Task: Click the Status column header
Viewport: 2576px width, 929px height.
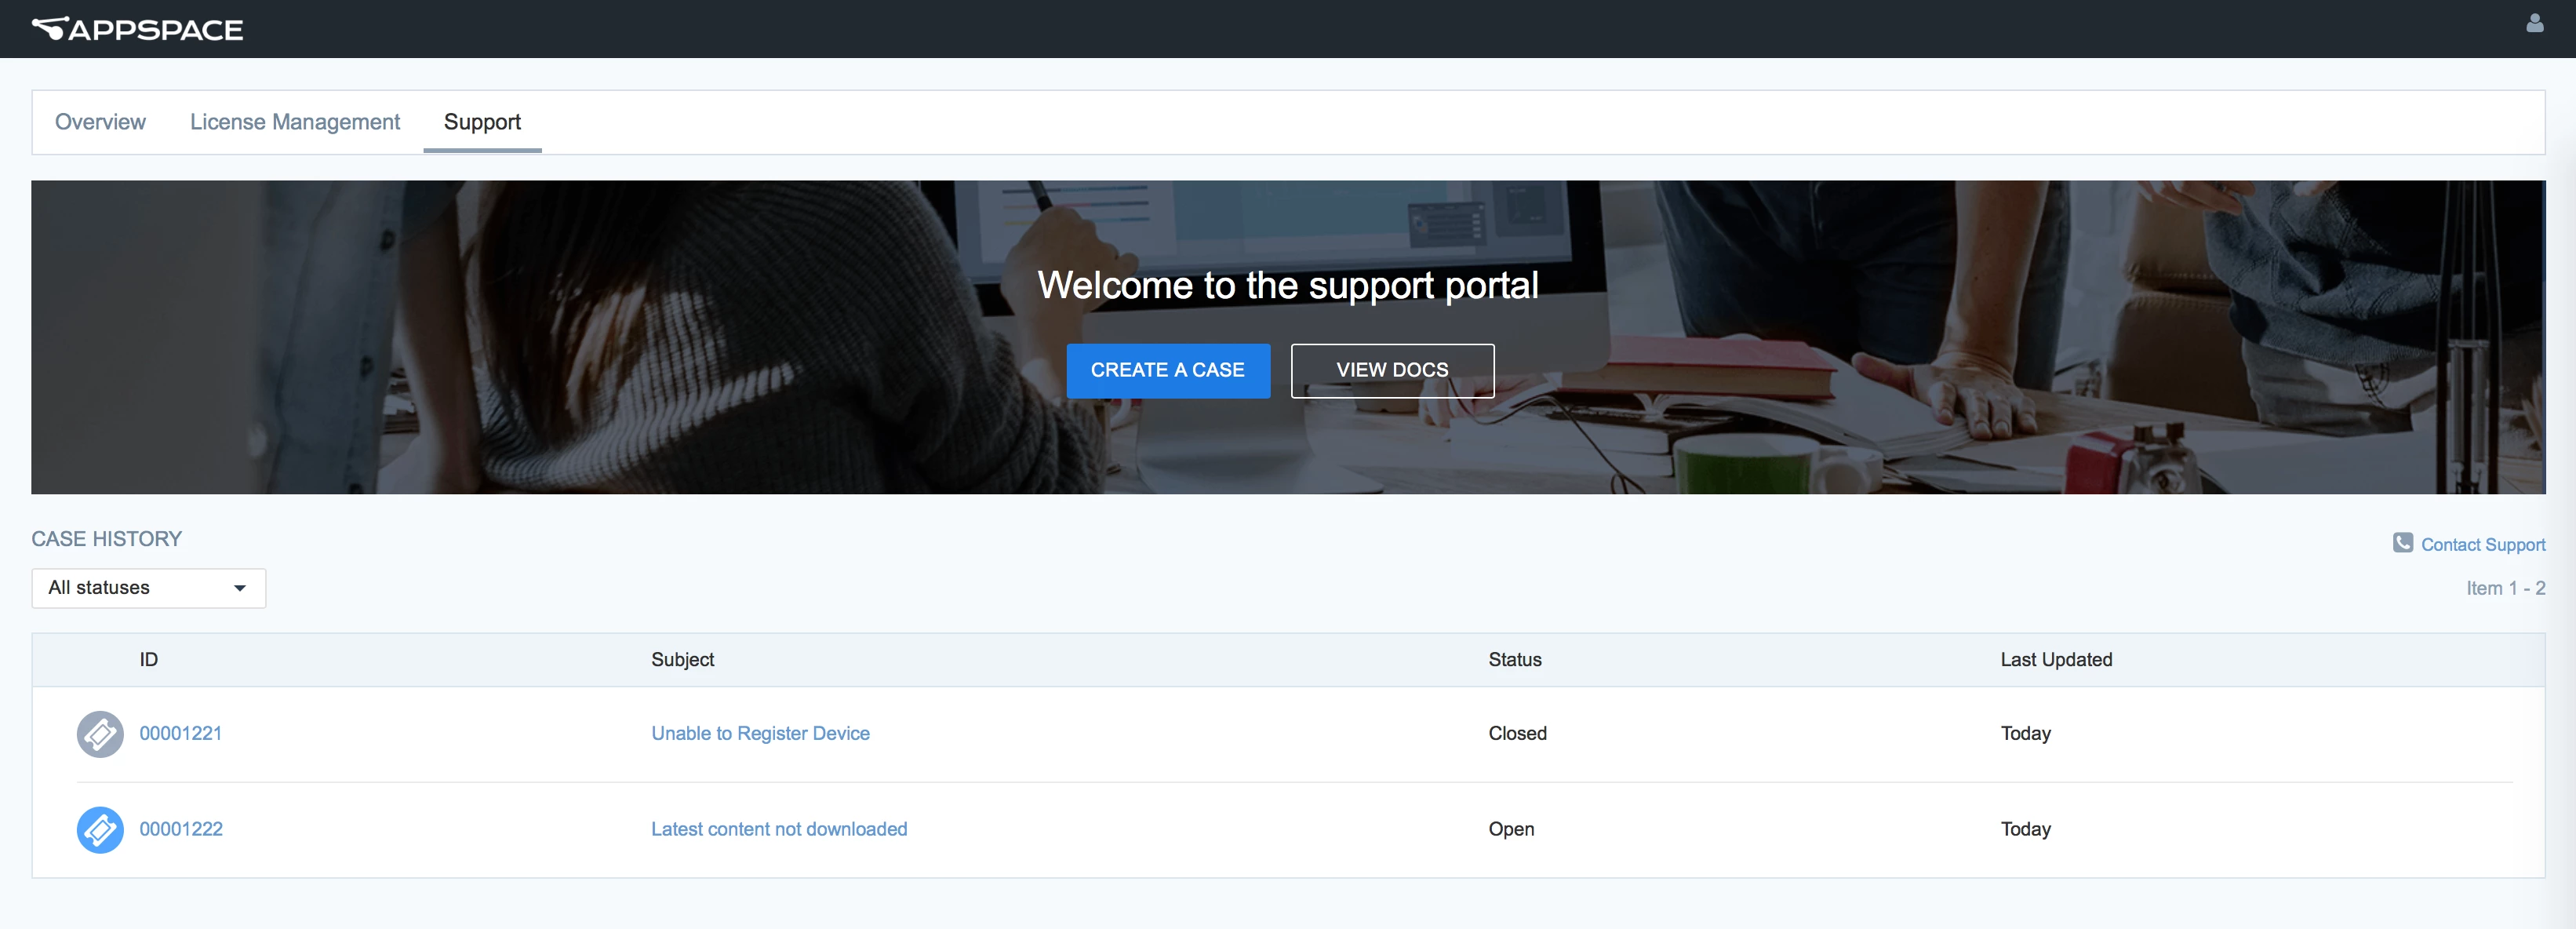Action: pos(1514,659)
